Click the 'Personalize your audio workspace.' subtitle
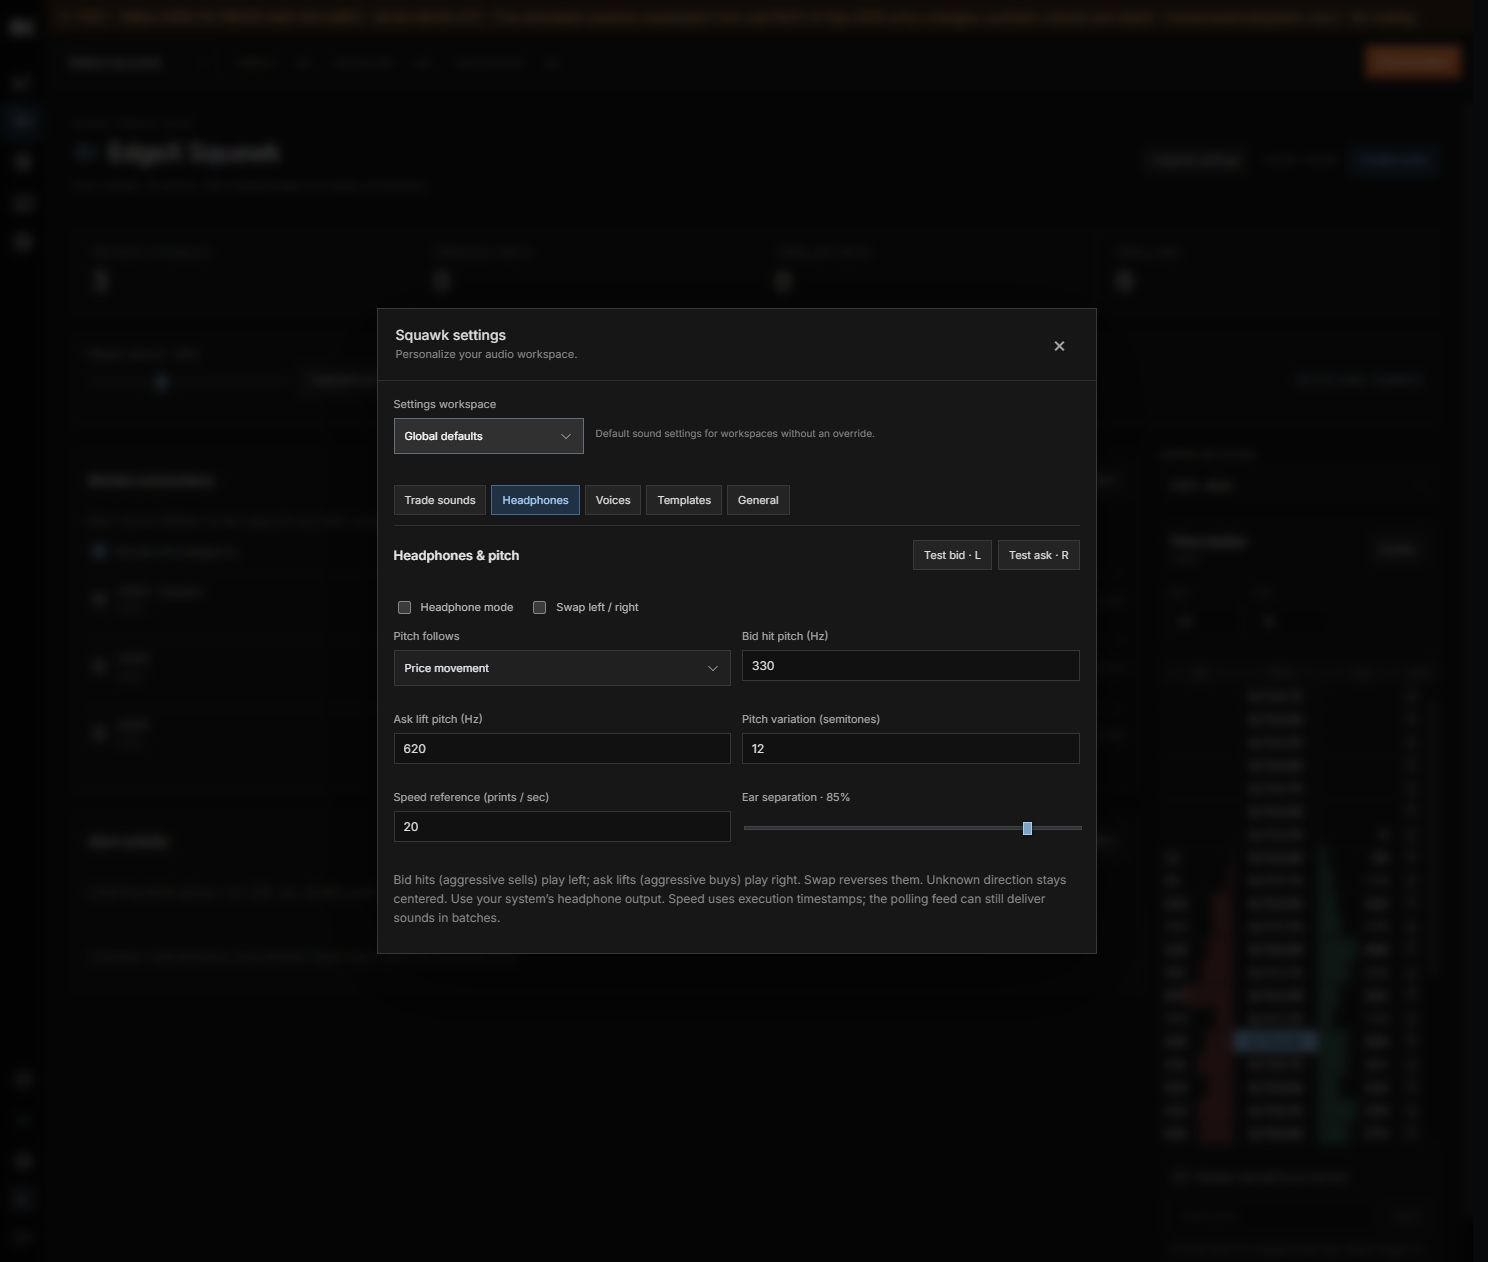This screenshot has height=1262, width=1488. coord(486,354)
